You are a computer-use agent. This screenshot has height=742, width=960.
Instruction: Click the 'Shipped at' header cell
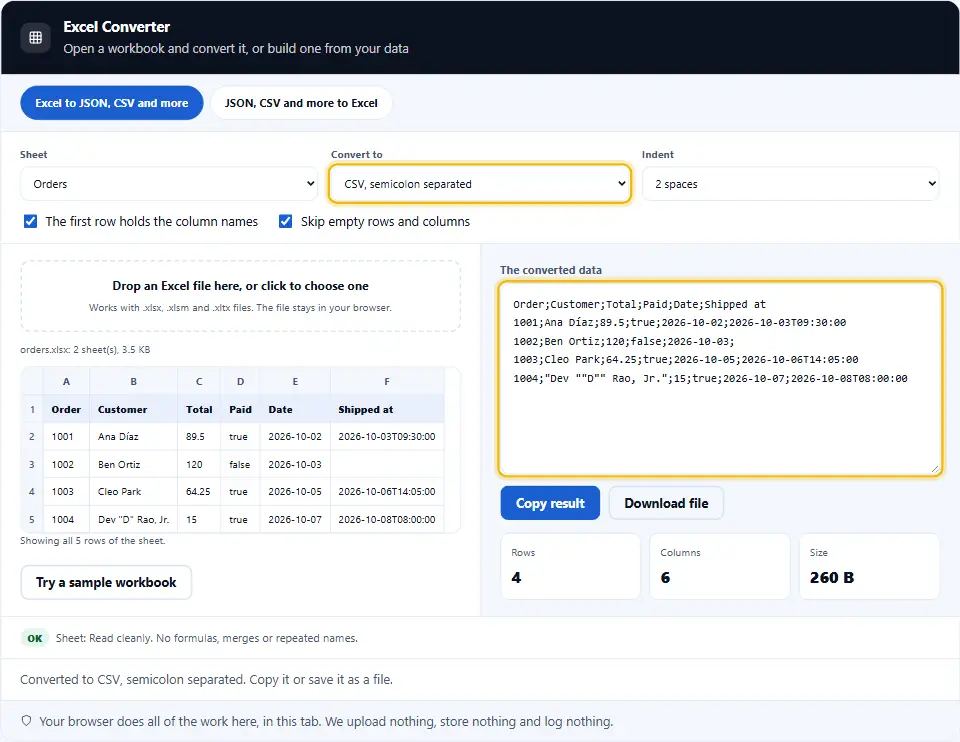387,409
